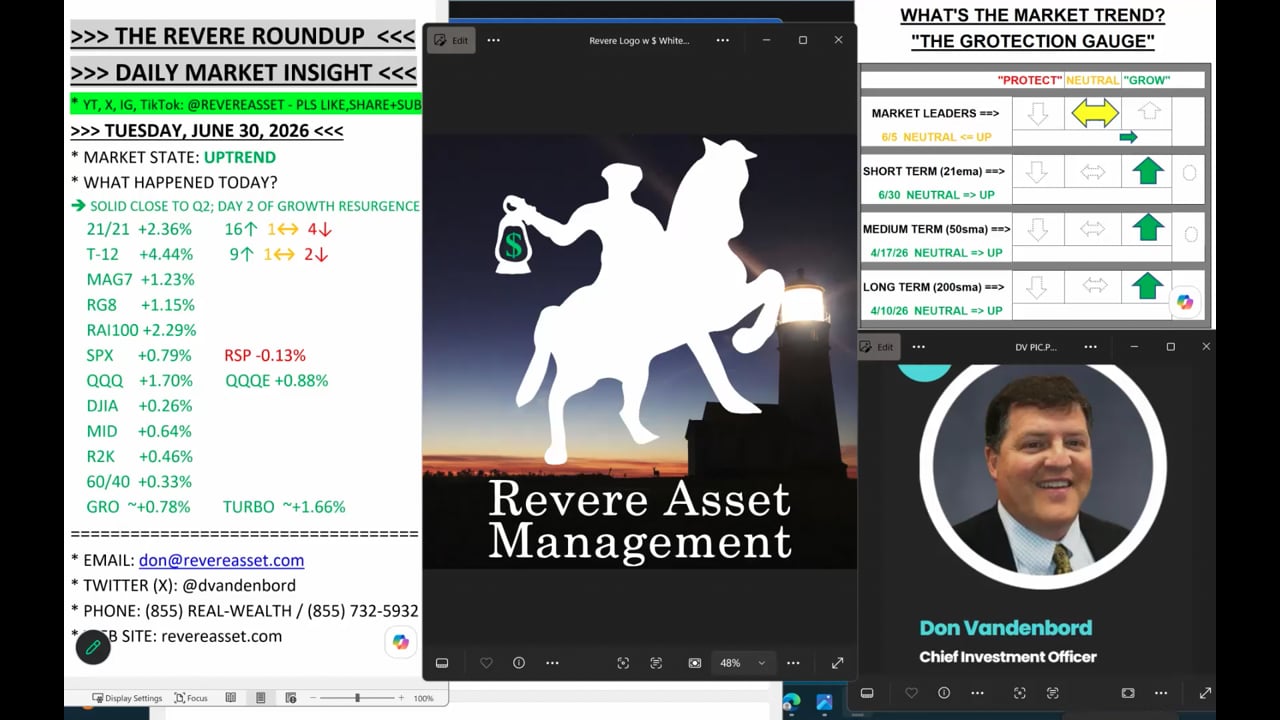
Task: Click the yellow neutral arrow for Market Leaders
Action: (1094, 113)
